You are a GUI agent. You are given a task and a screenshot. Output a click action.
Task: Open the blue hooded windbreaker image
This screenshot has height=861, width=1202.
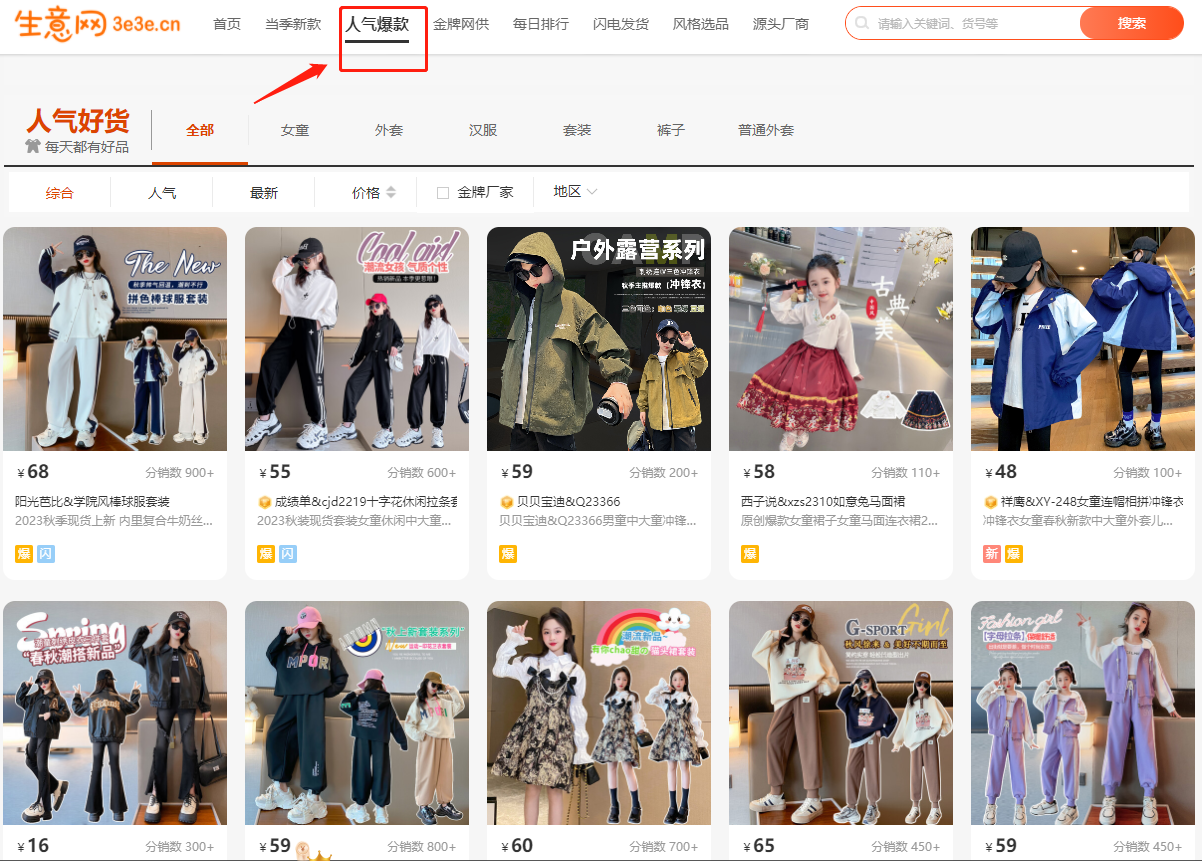[x=1083, y=339]
